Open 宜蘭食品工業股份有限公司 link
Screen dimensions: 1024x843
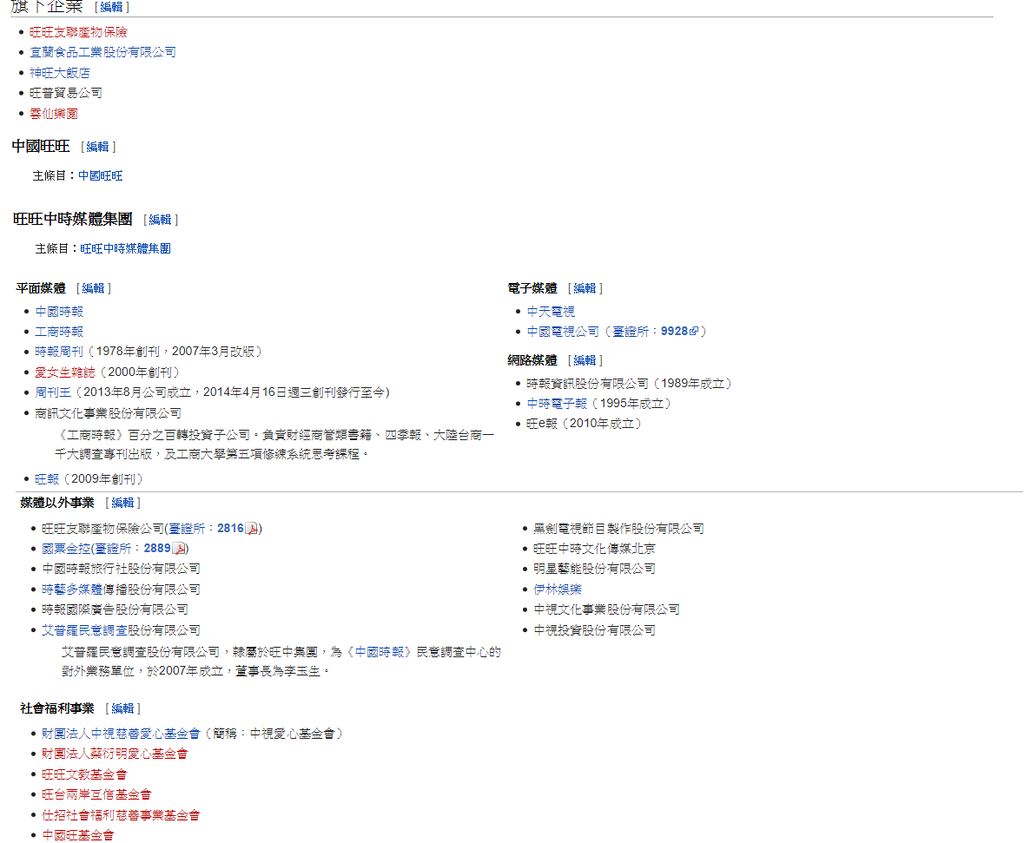[x=103, y=52]
